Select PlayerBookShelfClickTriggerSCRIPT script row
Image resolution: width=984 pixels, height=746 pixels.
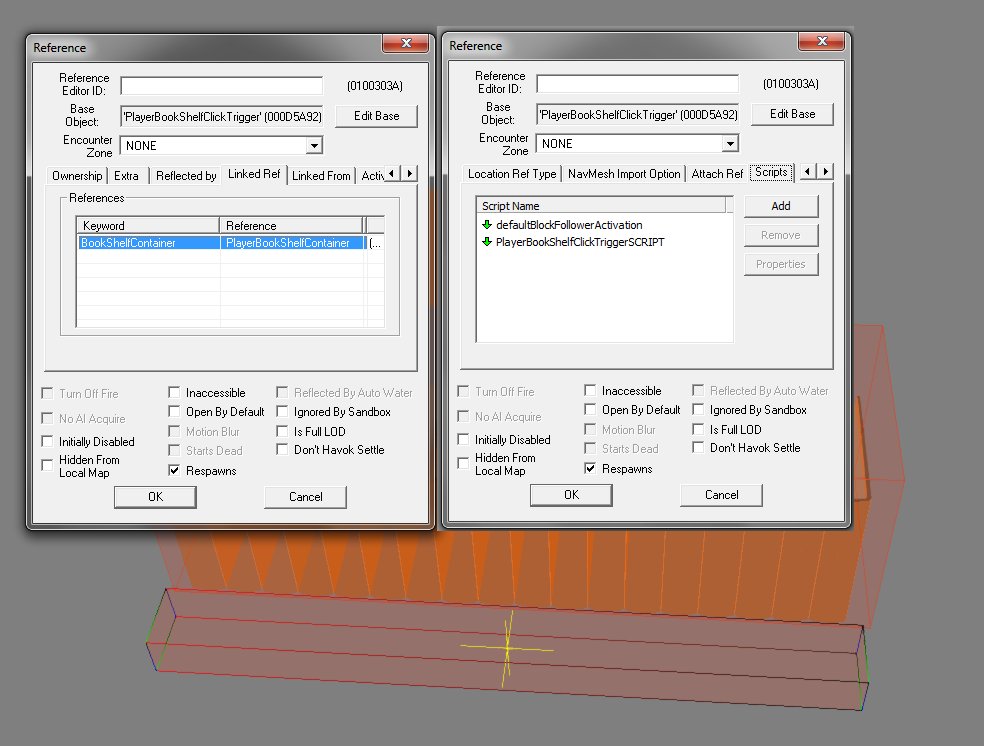(604, 242)
